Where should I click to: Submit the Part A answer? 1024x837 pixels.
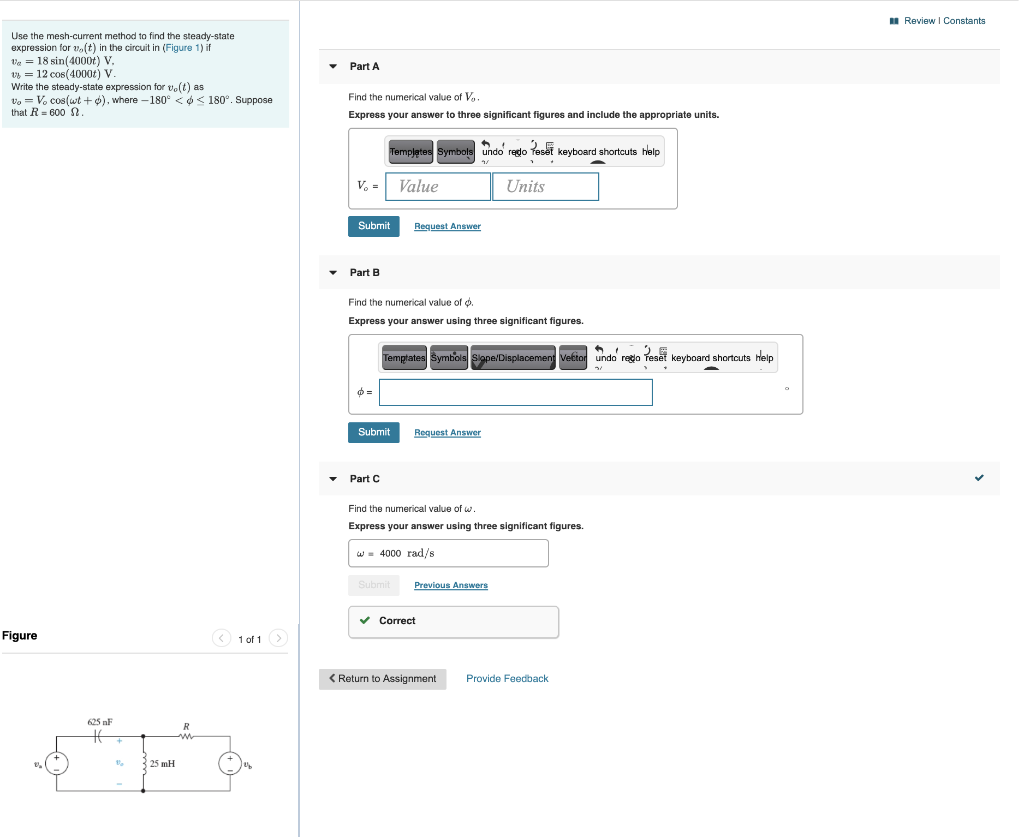373,226
